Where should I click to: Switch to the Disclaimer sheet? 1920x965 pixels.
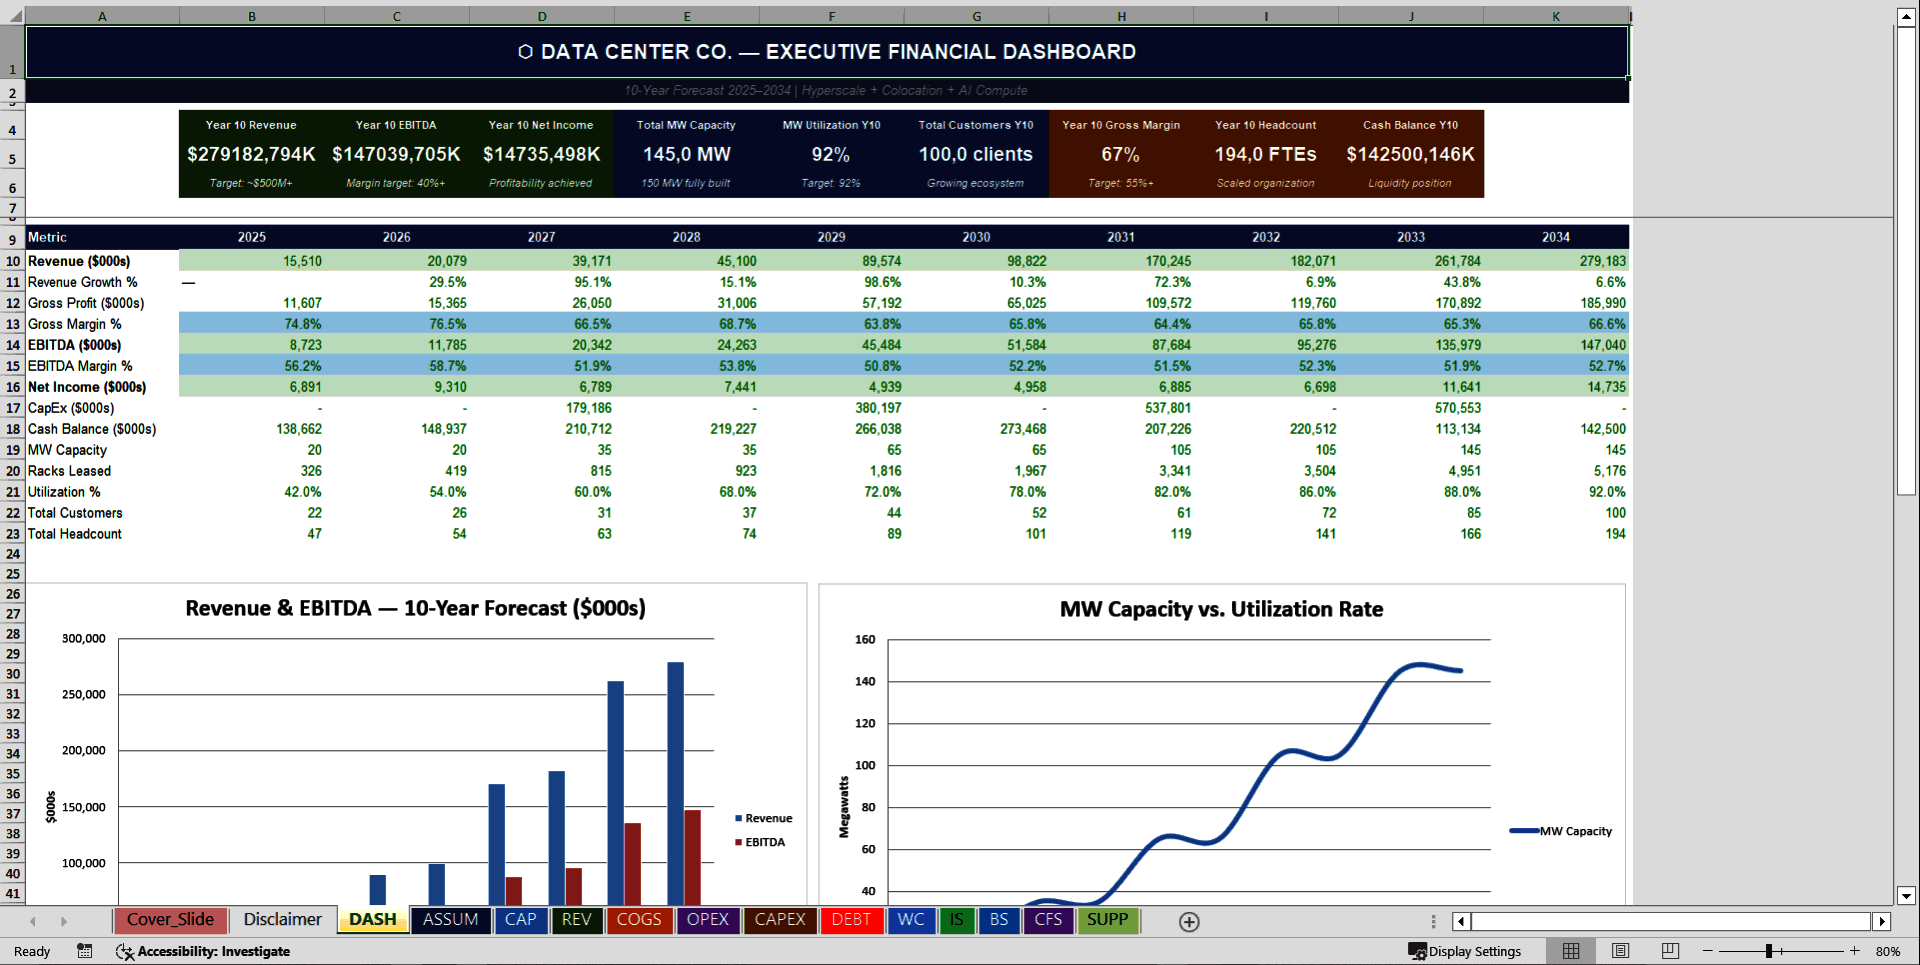(282, 920)
